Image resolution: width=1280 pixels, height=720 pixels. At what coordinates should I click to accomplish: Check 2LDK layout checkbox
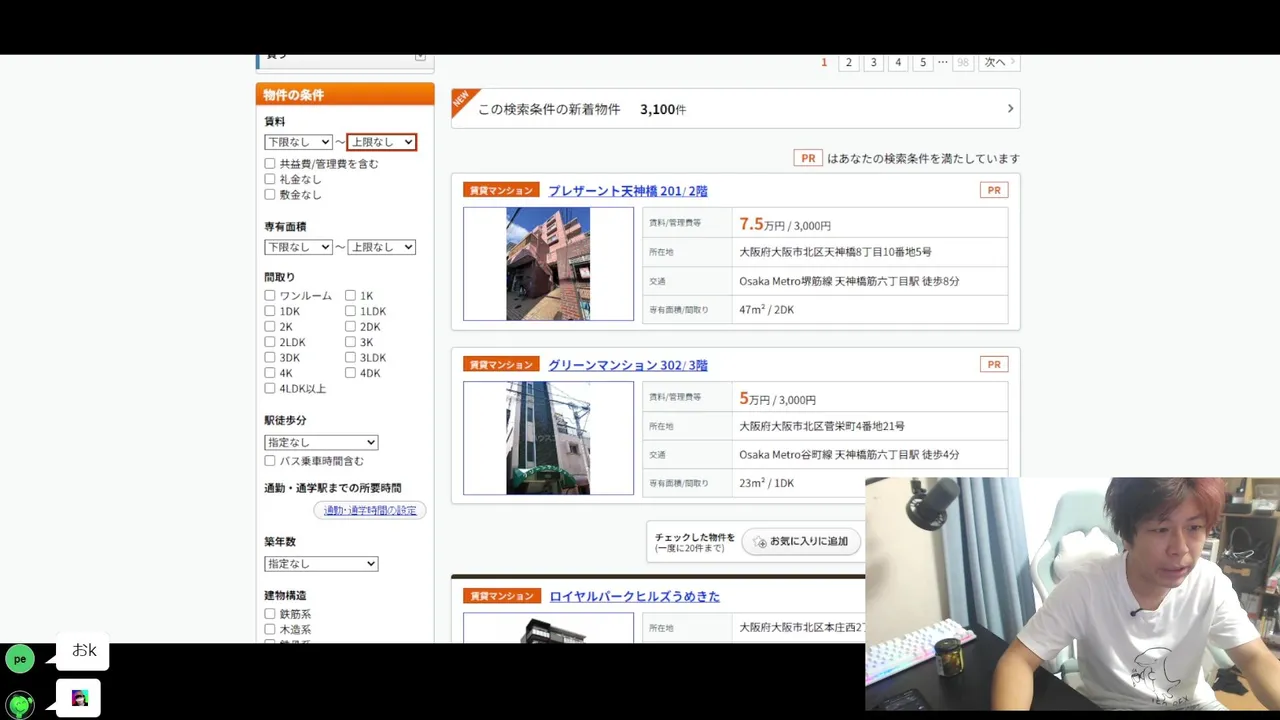tap(270, 342)
